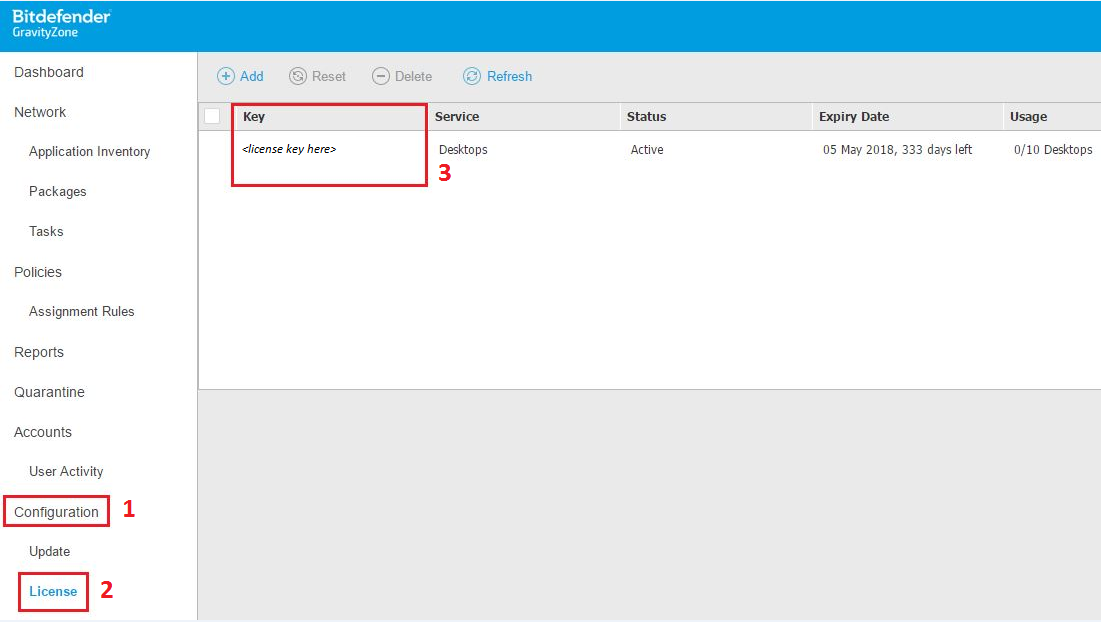
Task: Select the license key here cell
Action: 289,149
